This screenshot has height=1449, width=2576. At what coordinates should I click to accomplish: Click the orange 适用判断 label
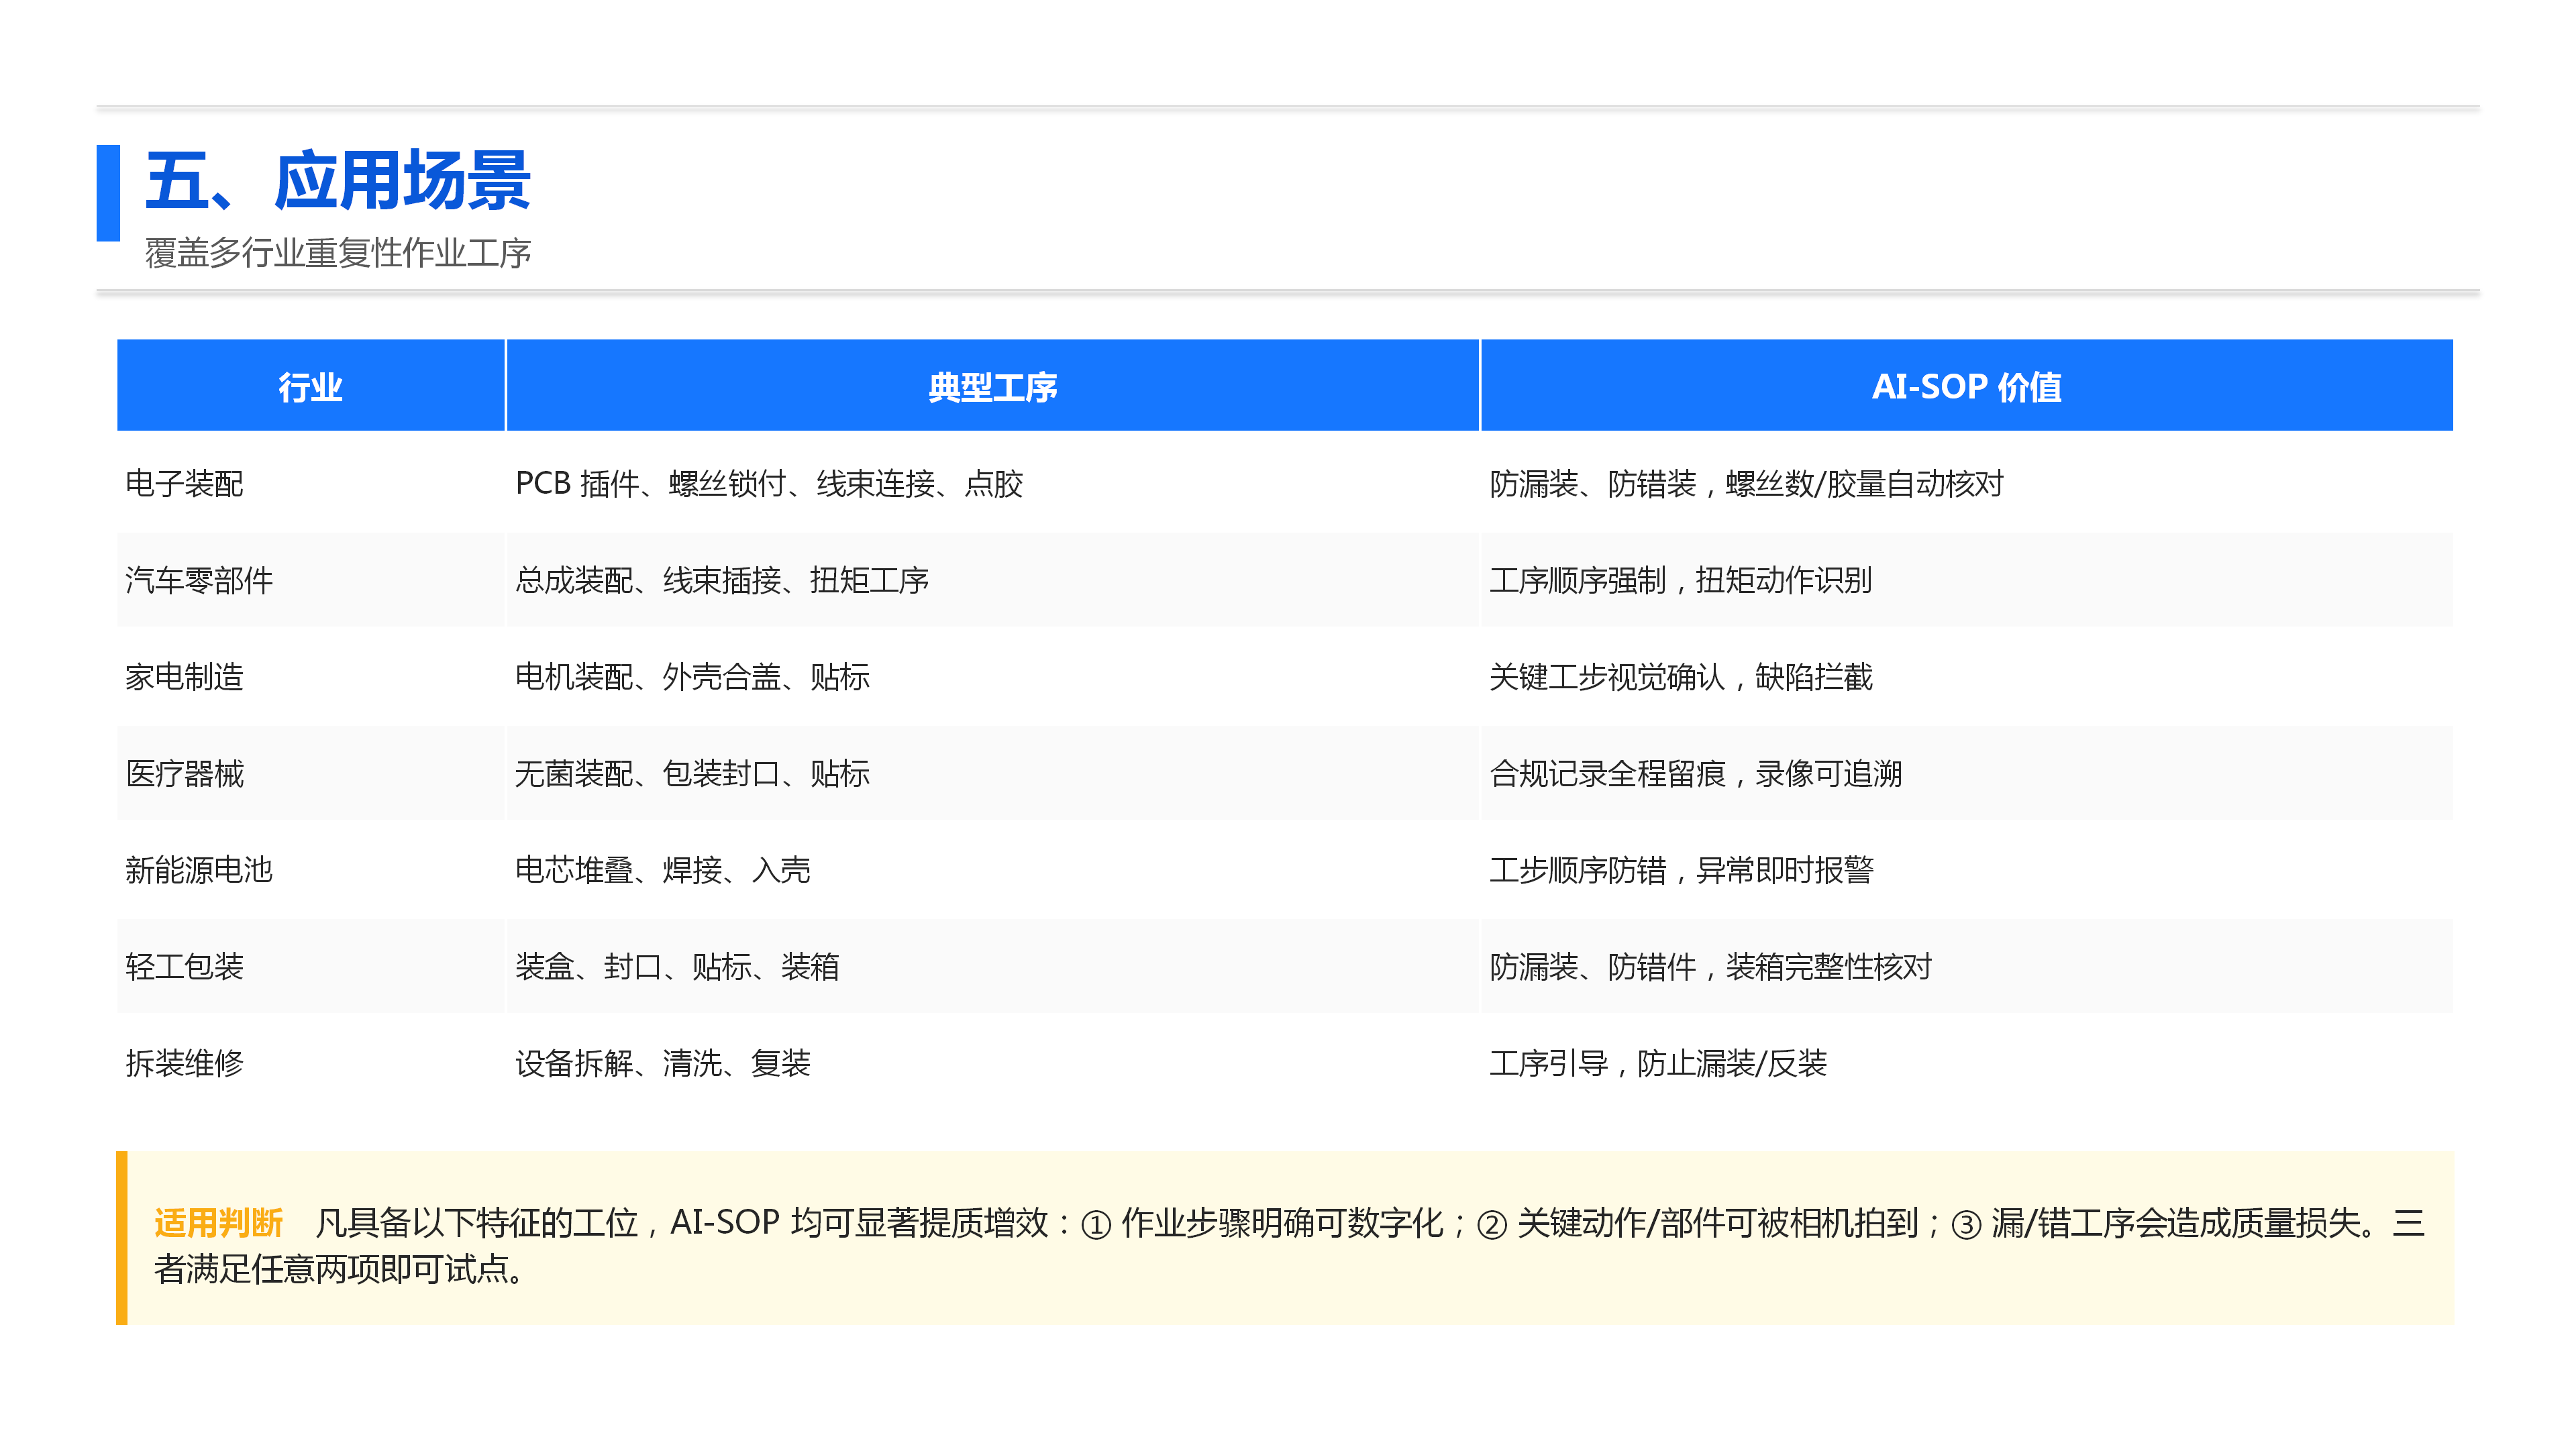(x=219, y=1223)
